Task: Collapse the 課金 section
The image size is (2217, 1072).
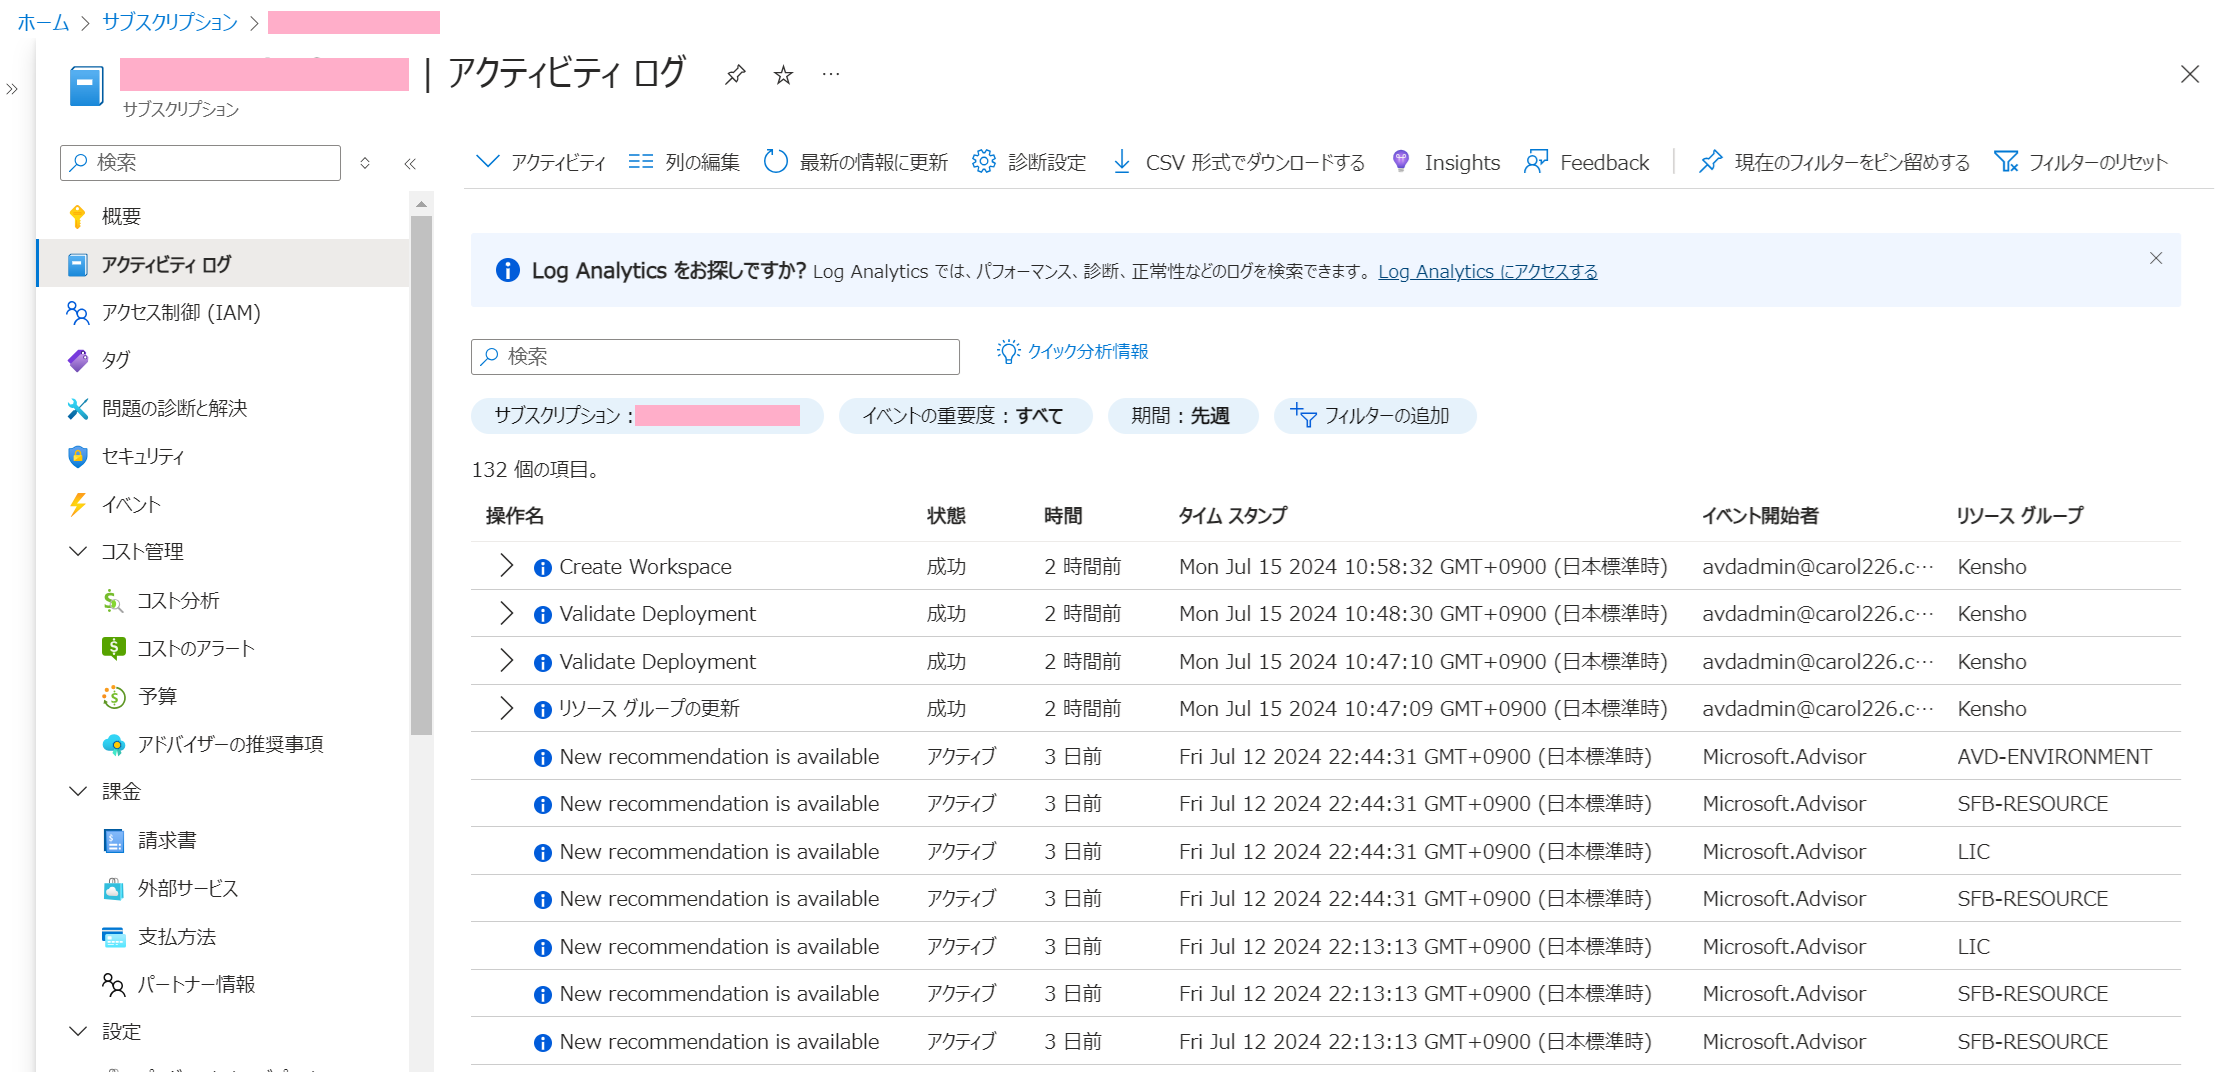Action: point(77,792)
